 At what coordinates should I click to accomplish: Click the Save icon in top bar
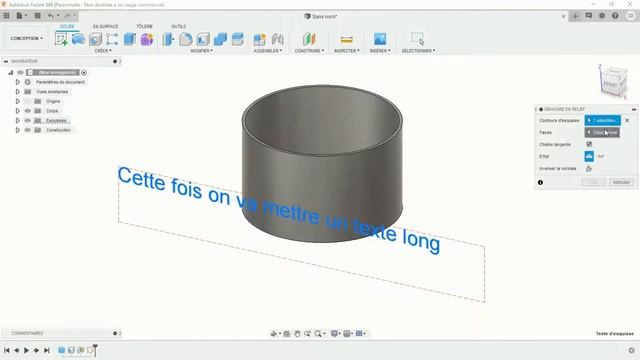click(x=38, y=16)
